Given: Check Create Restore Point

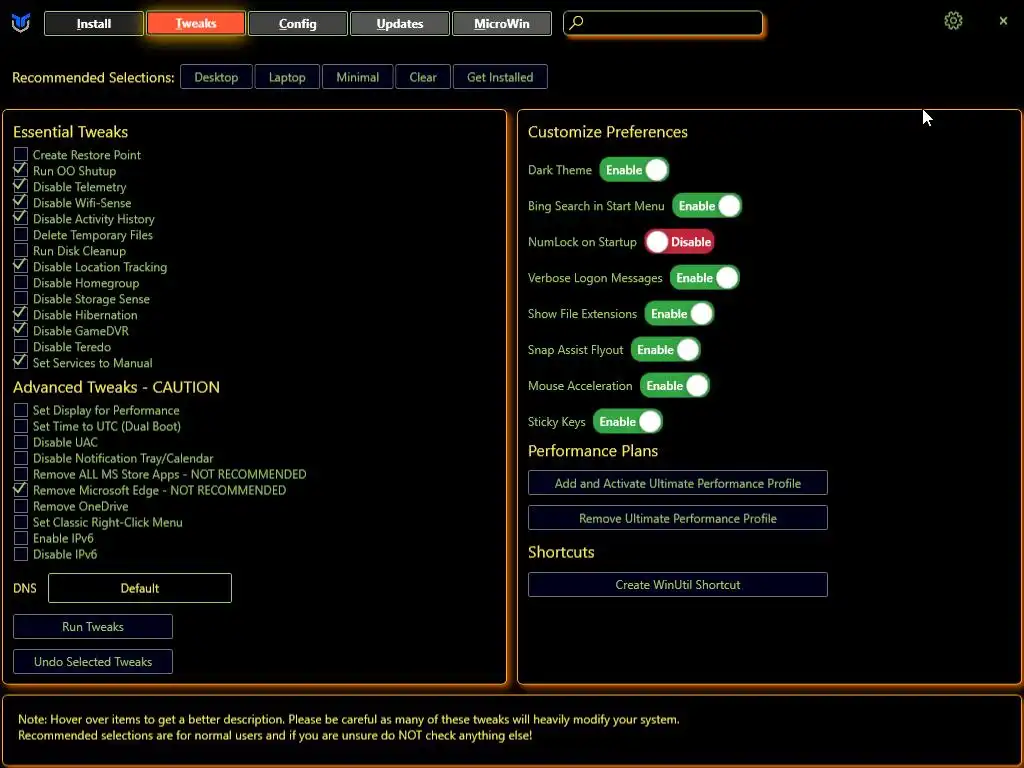Looking at the screenshot, I should (21, 155).
